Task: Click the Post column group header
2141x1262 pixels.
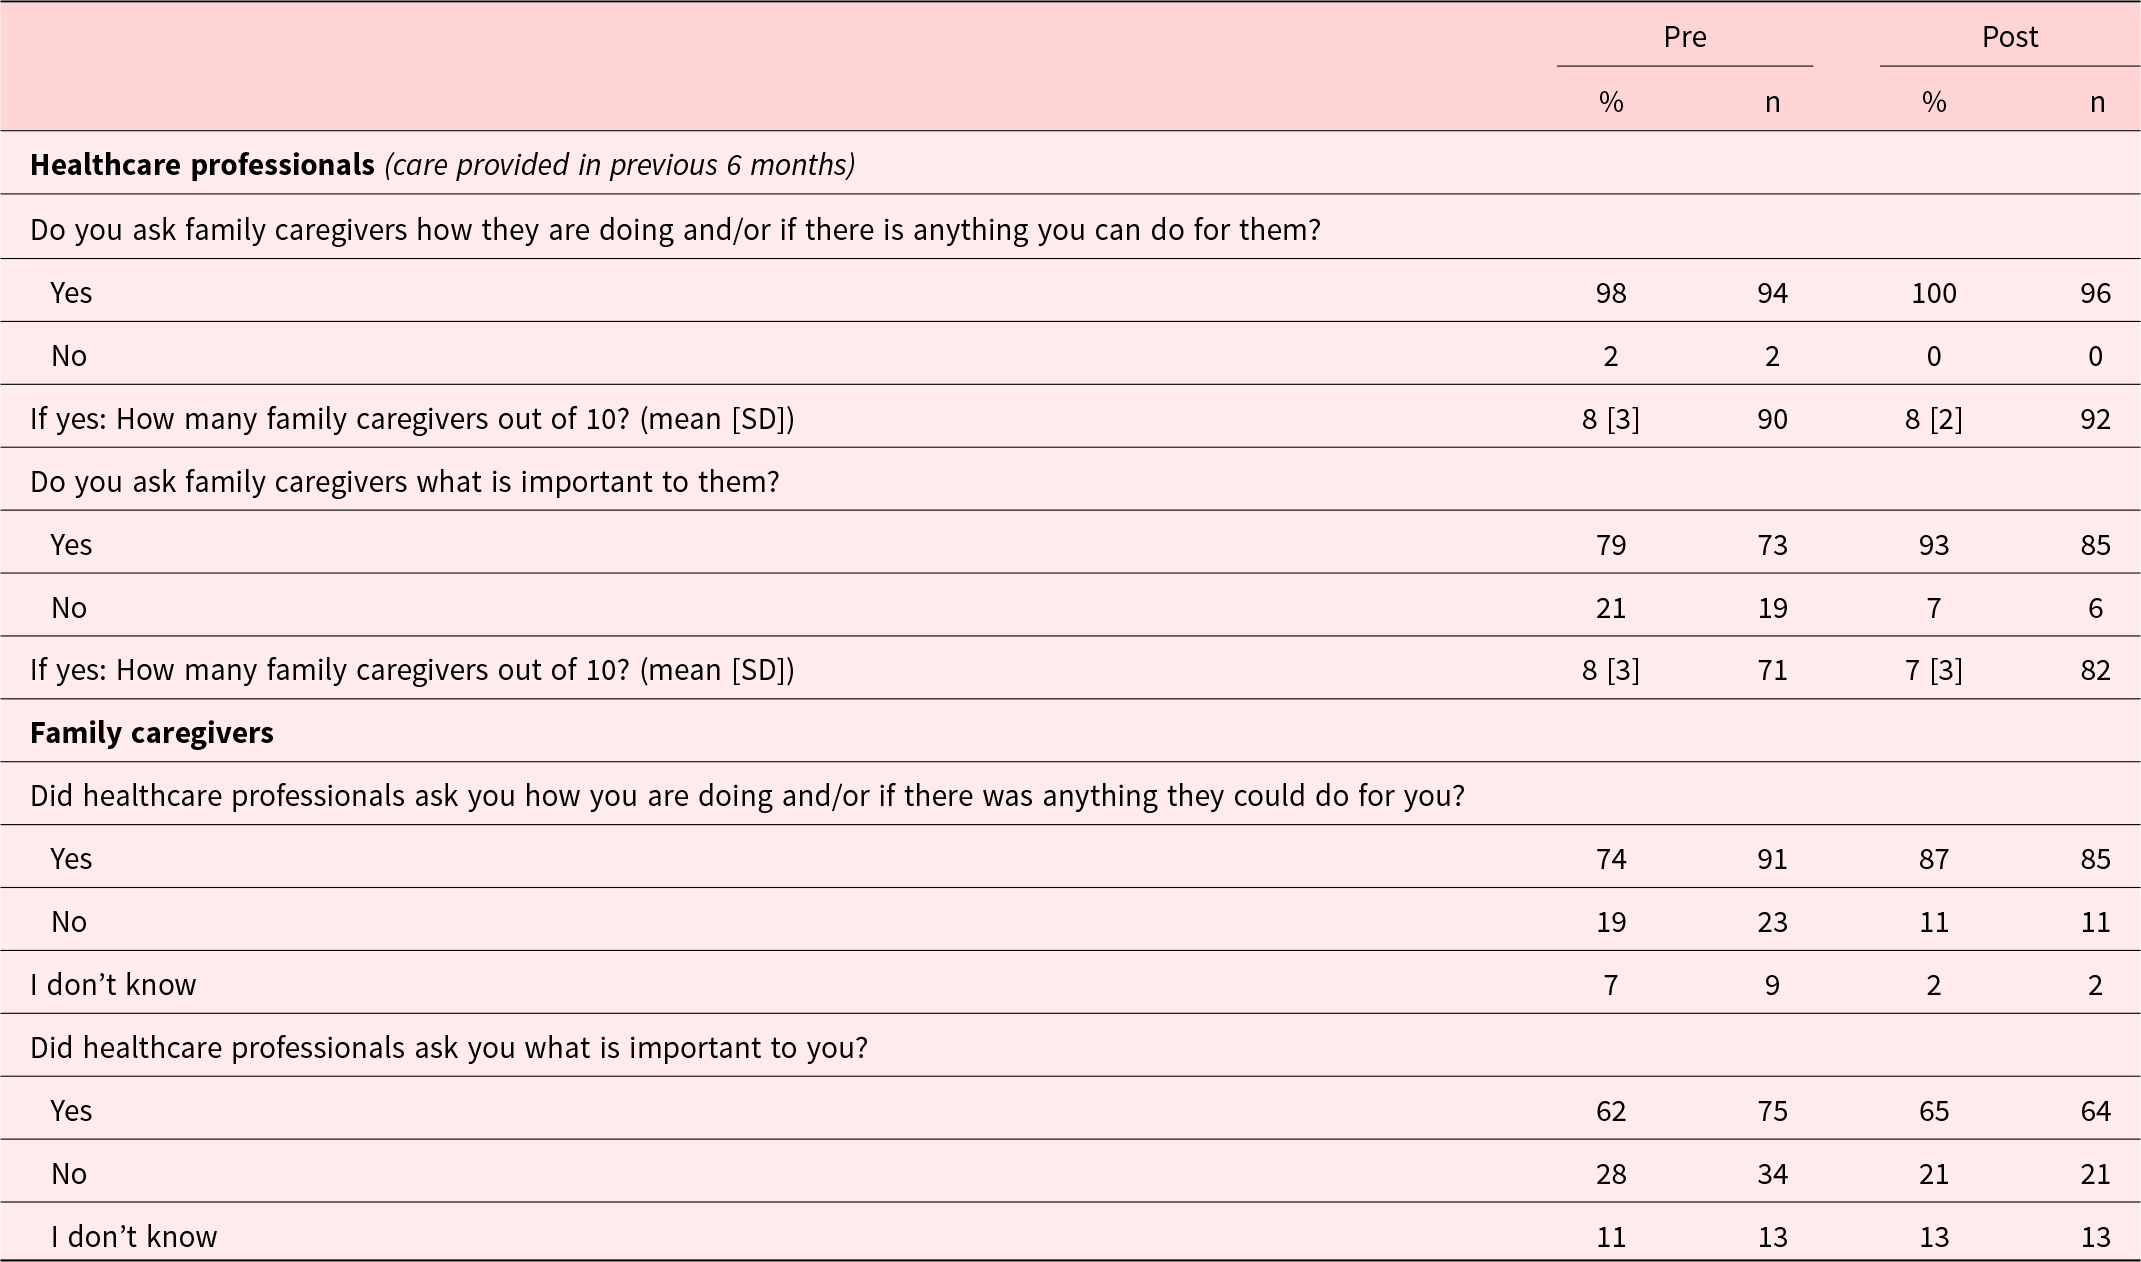Action: [x=2009, y=37]
